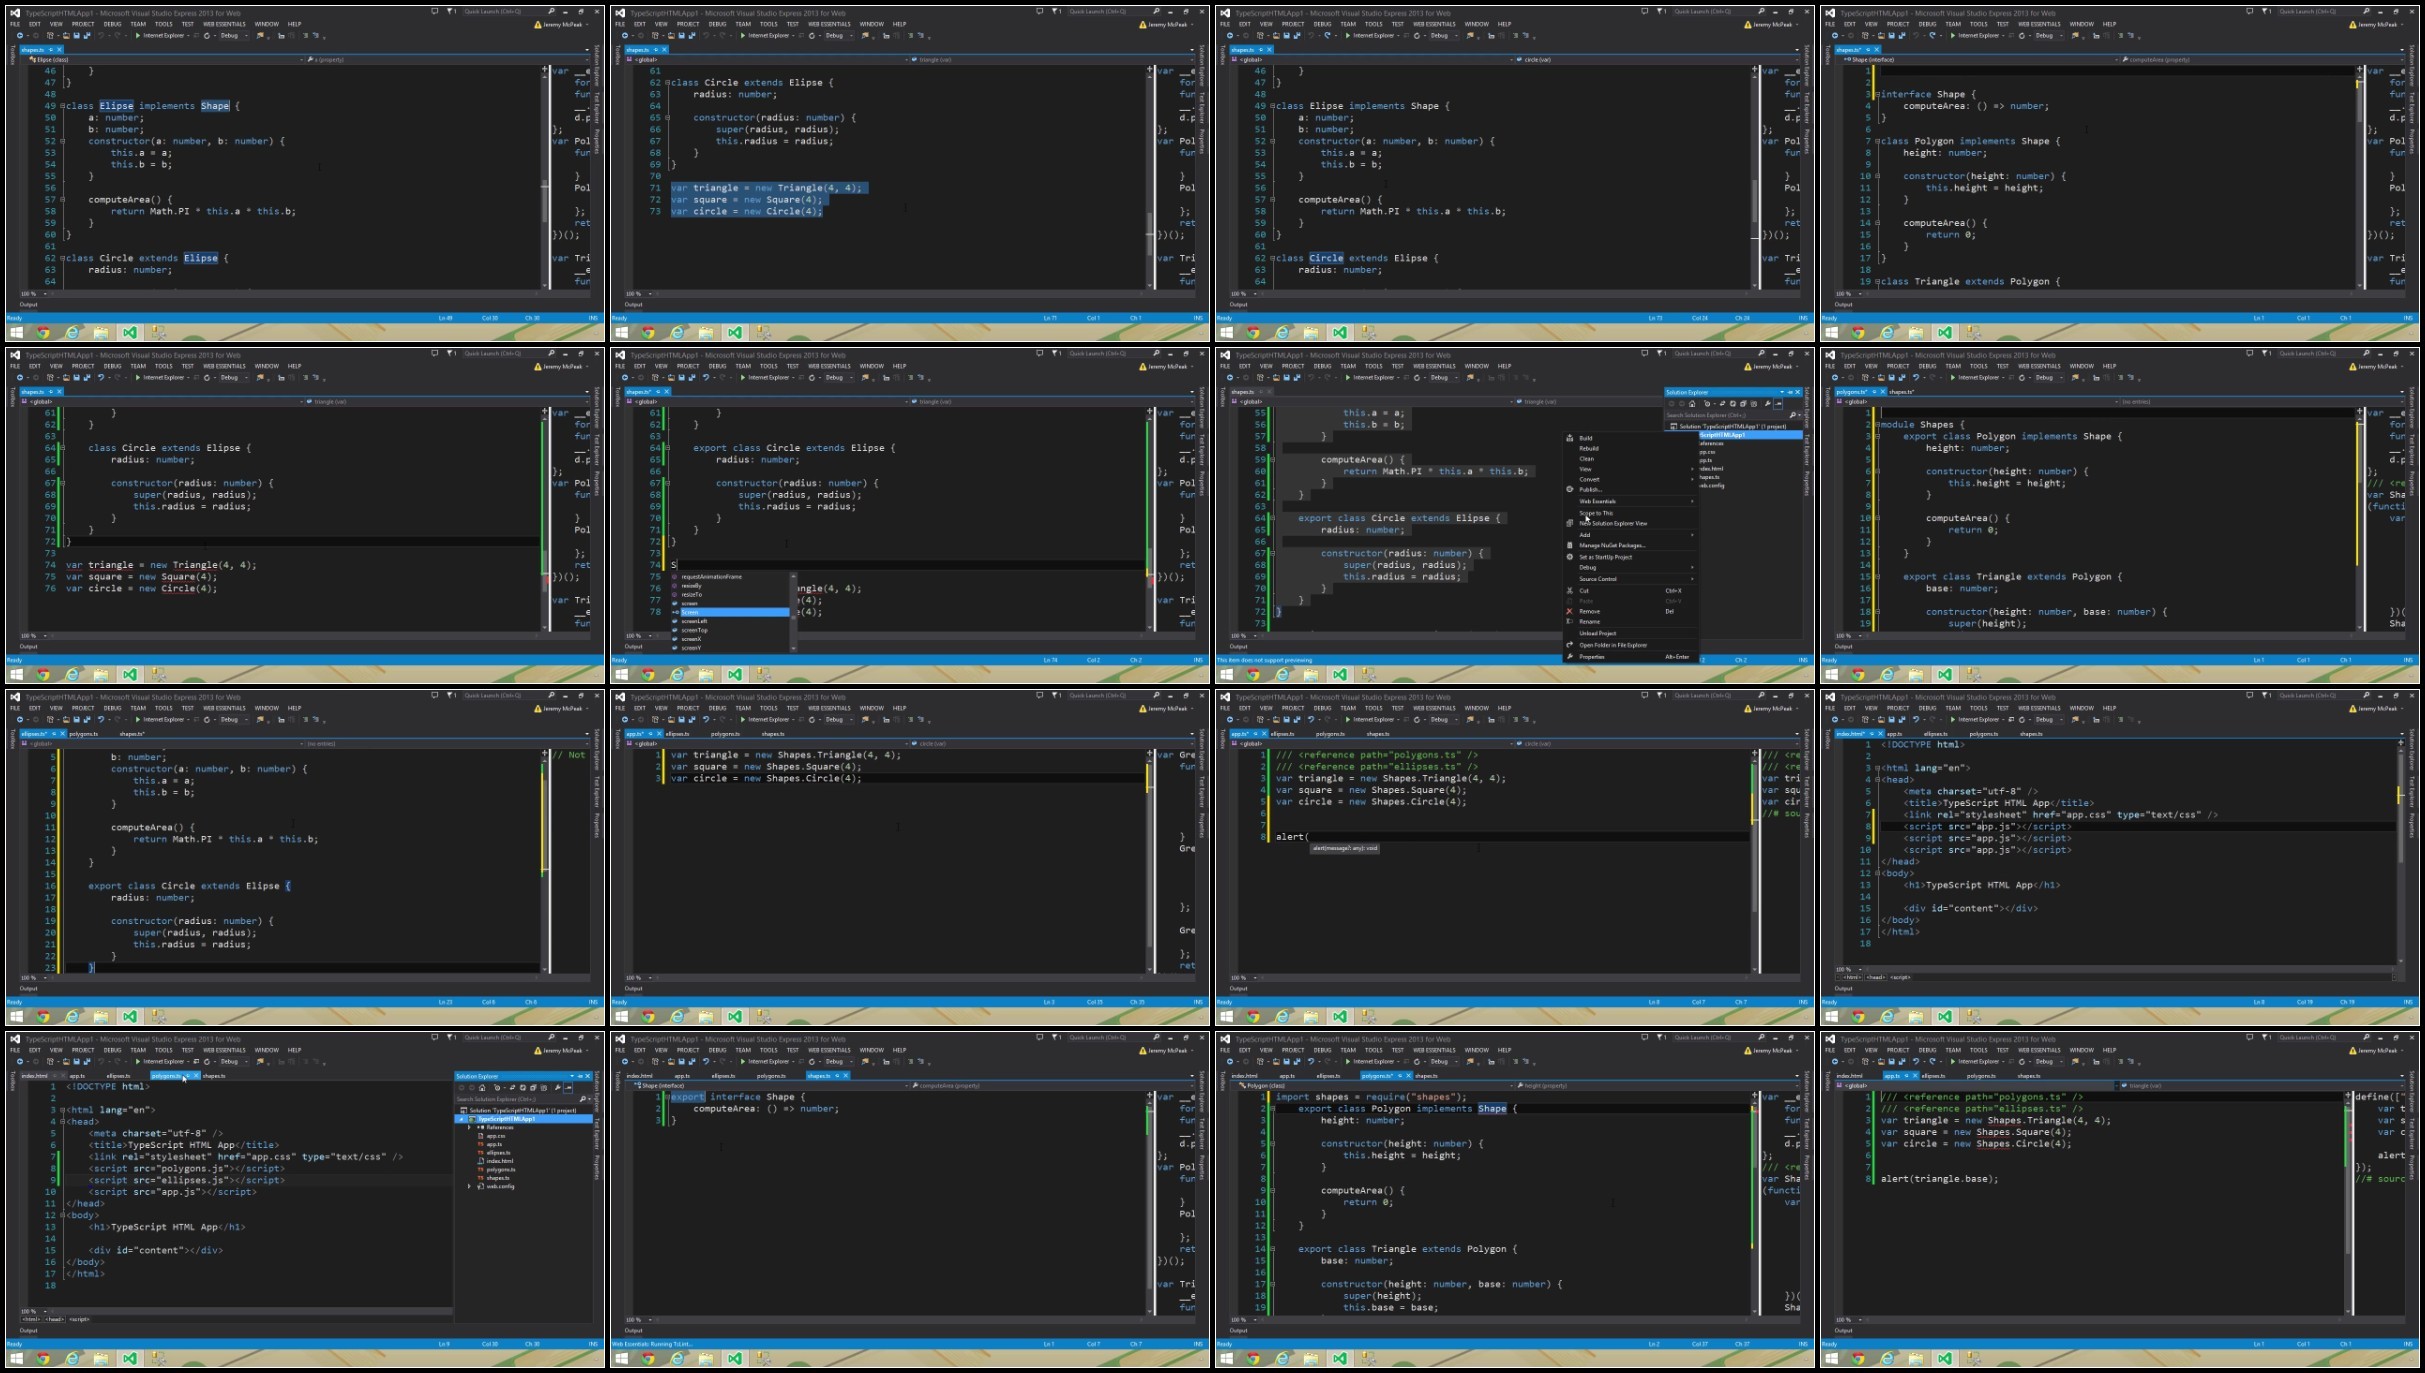
Task: Open the Internet Explorer browser dropdown in the context-menu frame
Action: click(x=1398, y=378)
